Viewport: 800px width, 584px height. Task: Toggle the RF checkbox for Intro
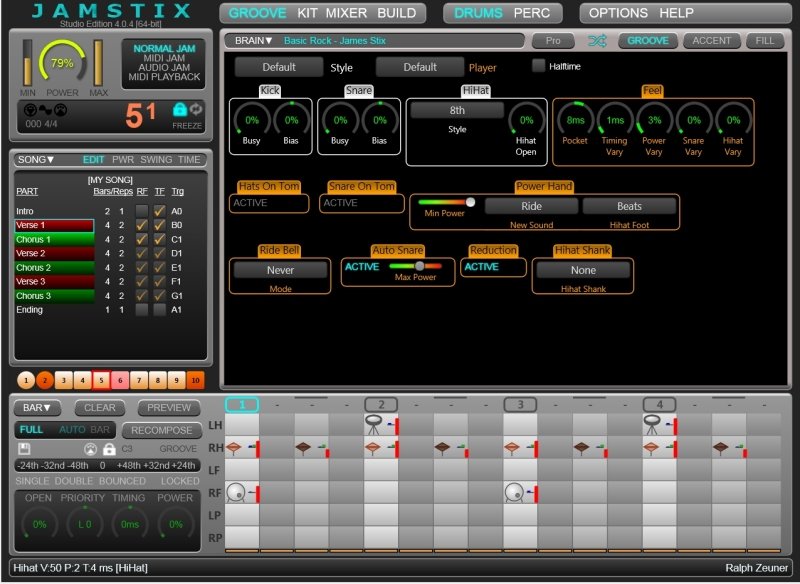click(142, 211)
